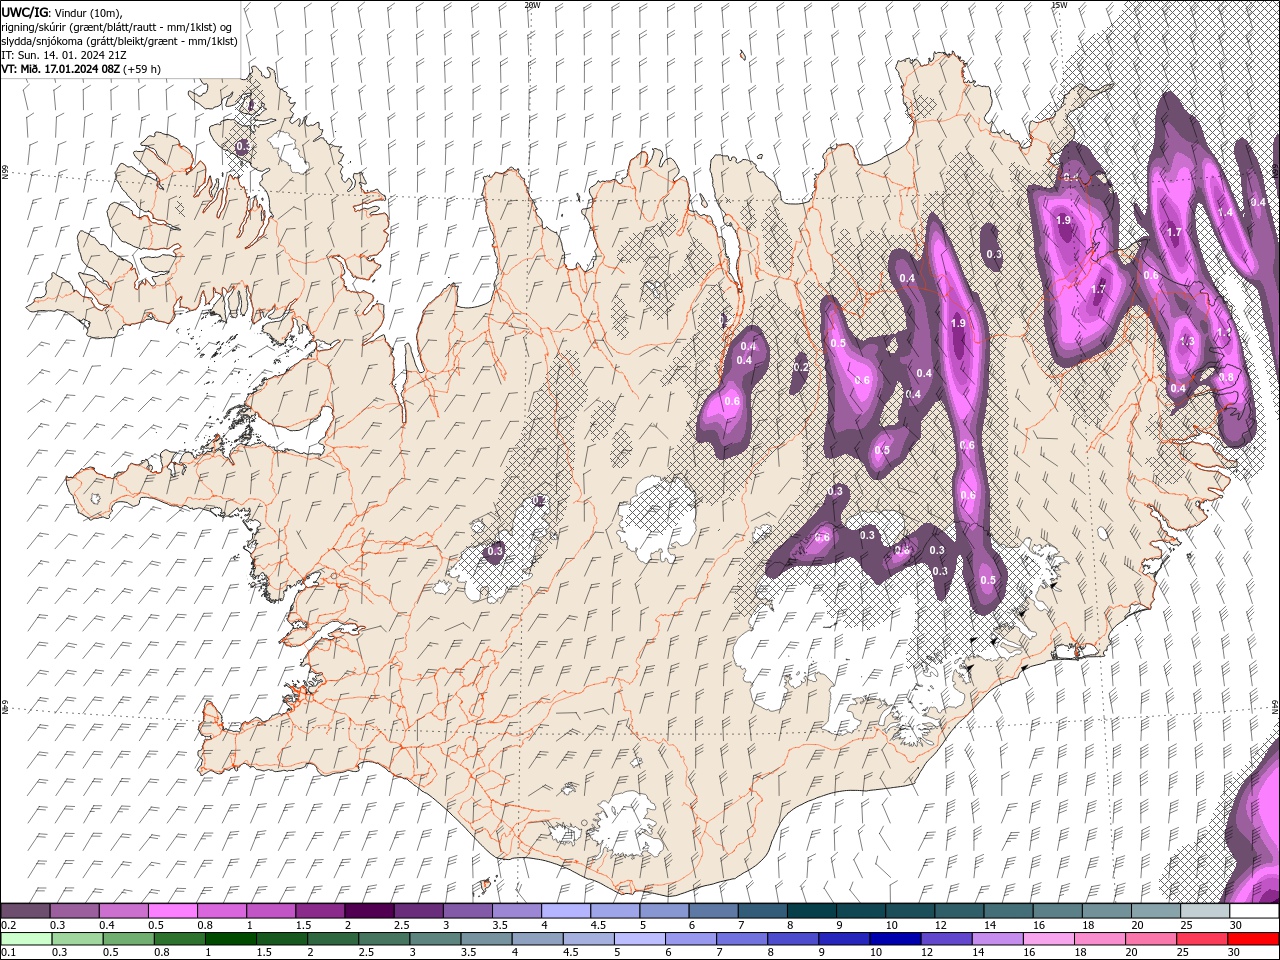Click the 'IT: Sun. 14. 01. 2024 21Z' line

(64, 55)
